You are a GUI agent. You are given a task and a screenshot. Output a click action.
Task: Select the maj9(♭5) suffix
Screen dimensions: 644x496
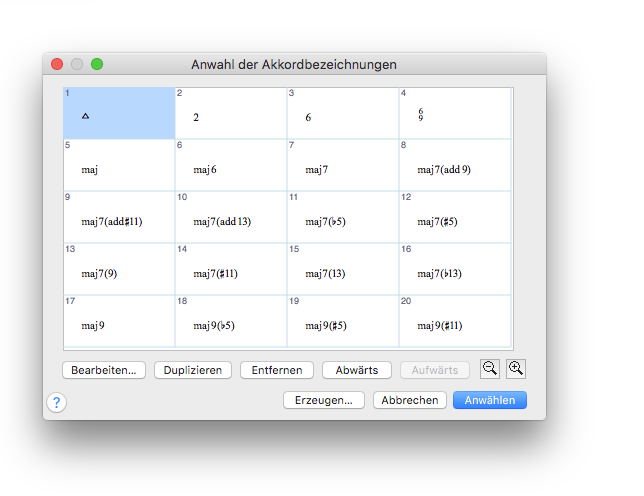(231, 321)
